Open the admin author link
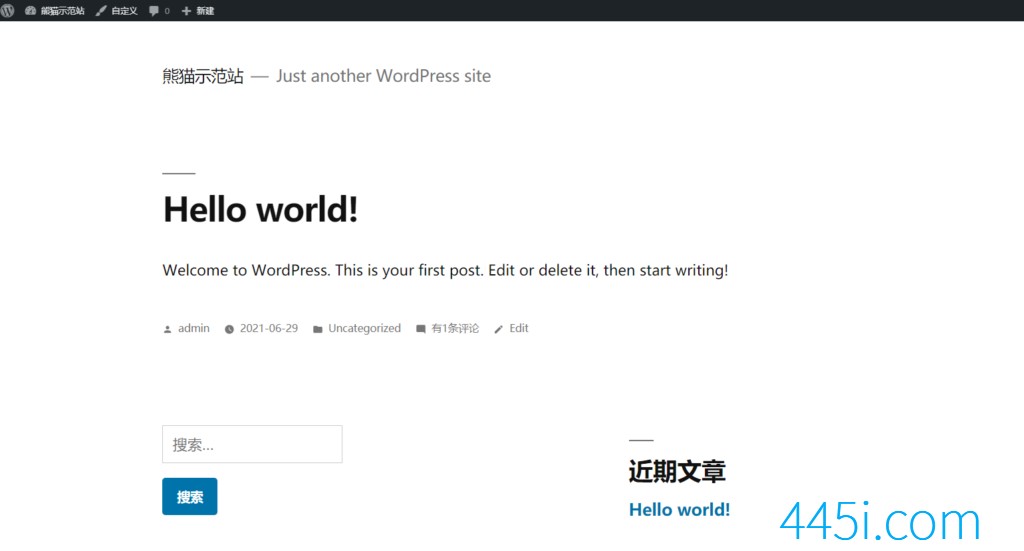 pyautogui.click(x=194, y=328)
